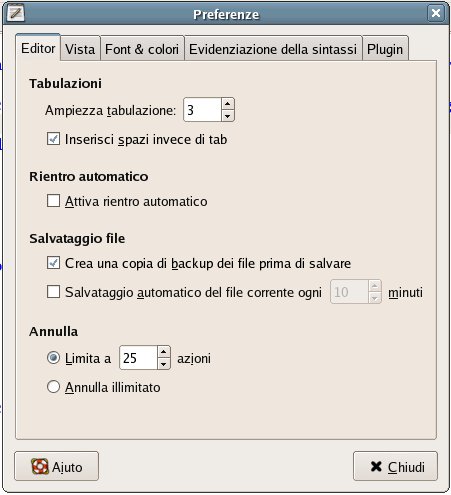Image resolution: width=451 pixels, height=495 pixels.
Task: Click the Ampiezza tabulazione value field
Action: [202, 110]
